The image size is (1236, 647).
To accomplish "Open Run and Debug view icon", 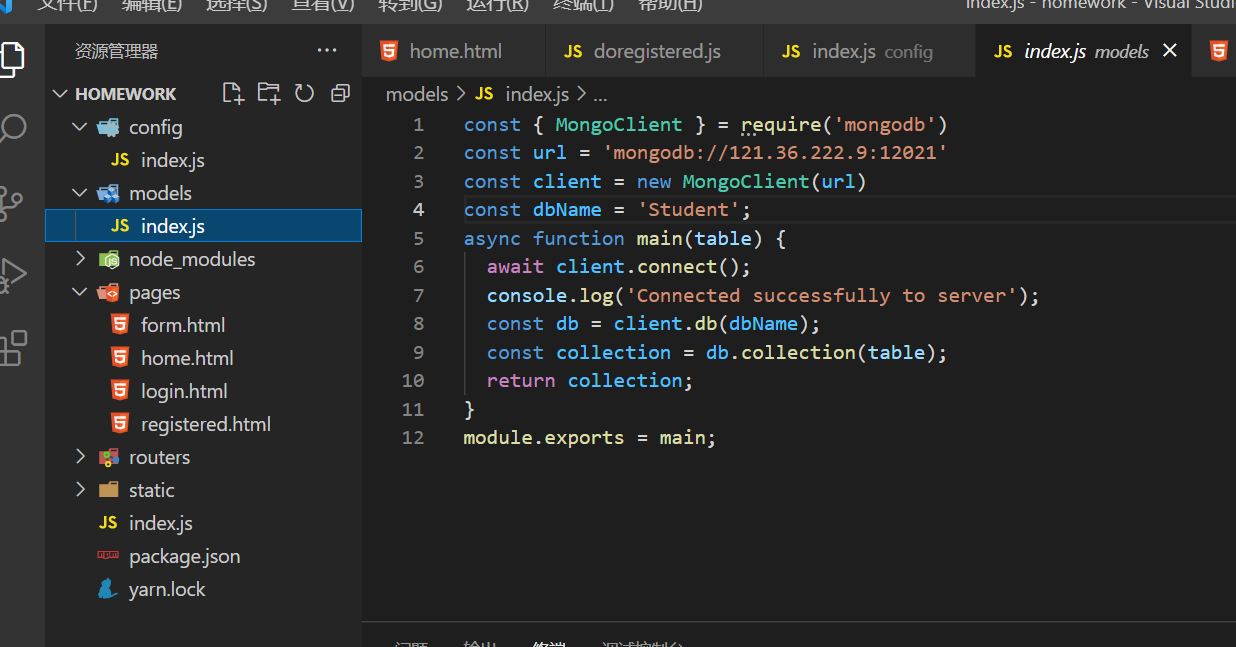I will click(x=14, y=274).
